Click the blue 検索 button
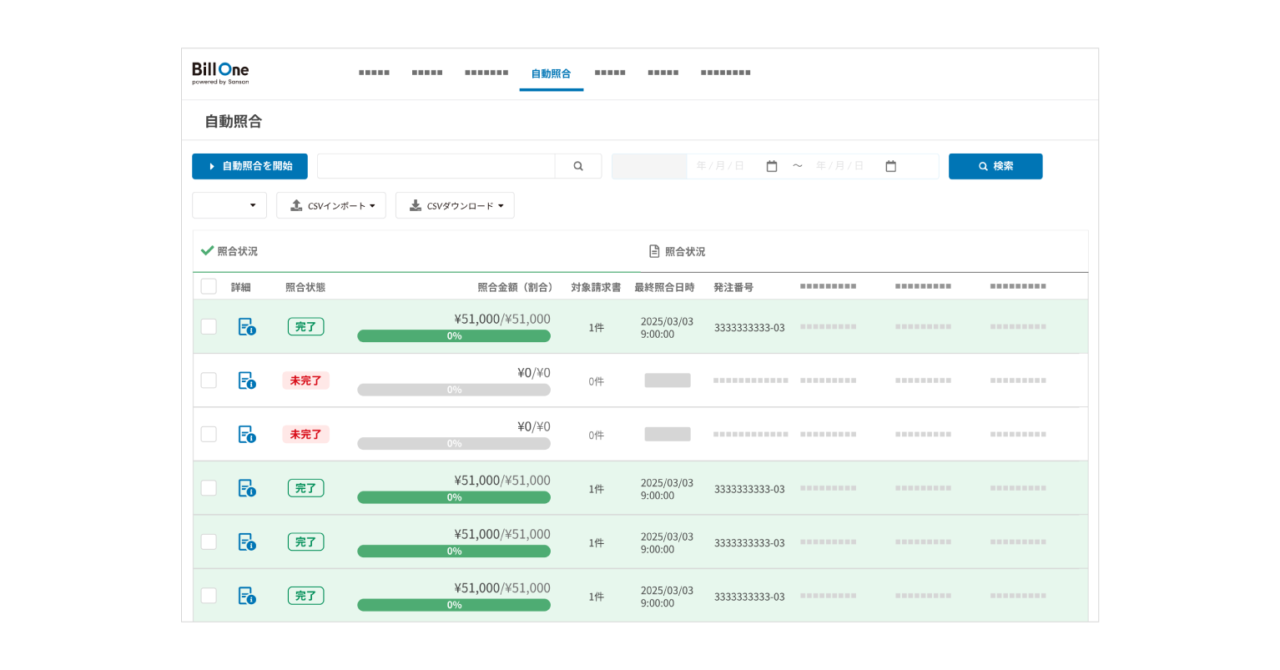The image size is (1280, 670). click(995, 166)
